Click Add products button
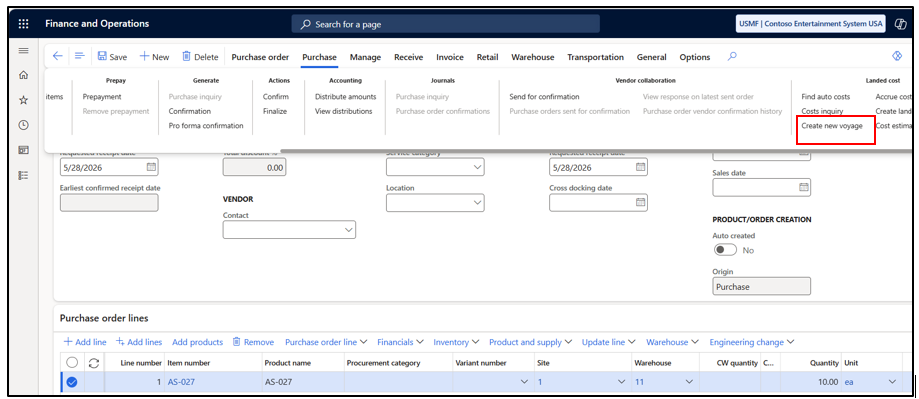Image resolution: width=919 pixels, height=399 pixels. click(x=198, y=342)
